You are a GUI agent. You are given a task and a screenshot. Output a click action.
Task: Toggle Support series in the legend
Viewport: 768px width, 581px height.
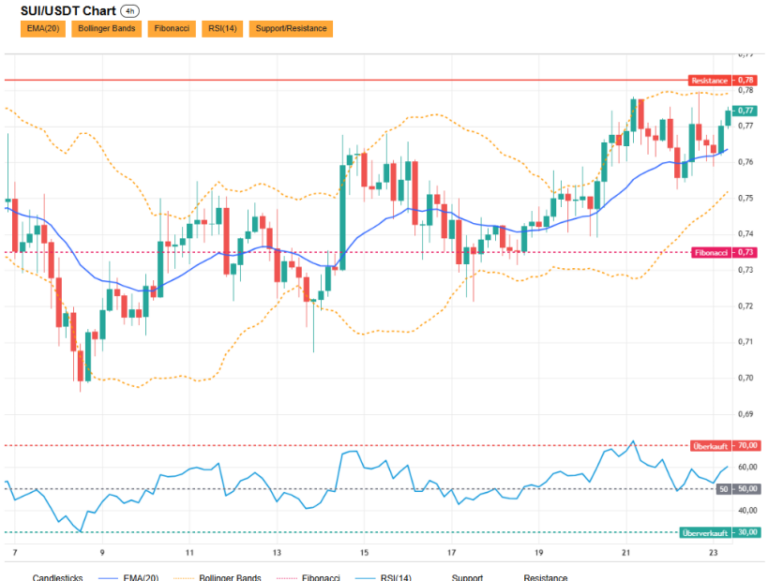pos(467,577)
